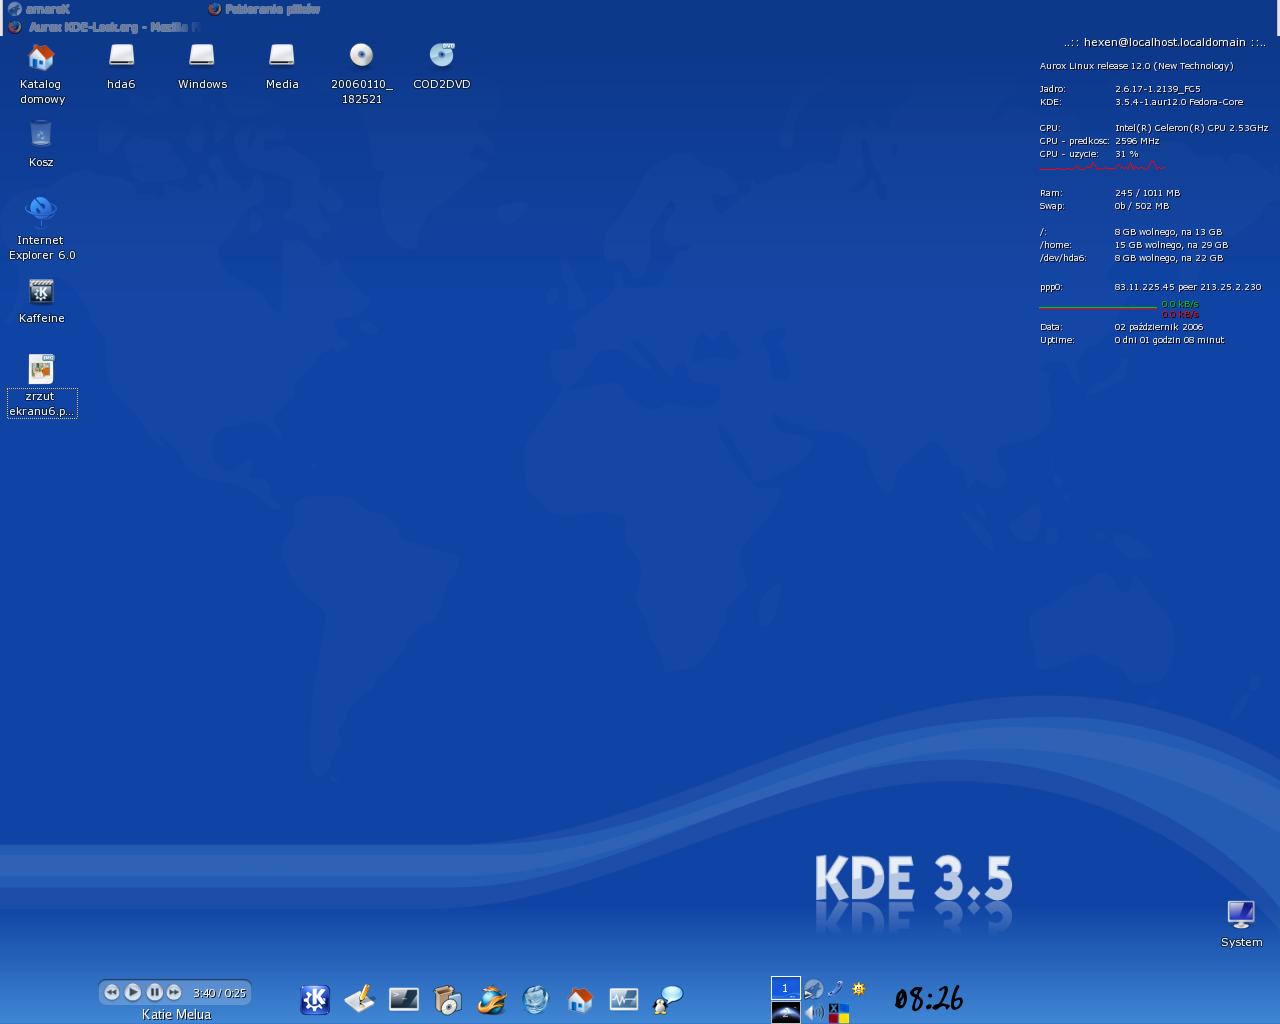1280x1024 pixels.
Task: Click the CPU usage 31 % value
Action: [x=1126, y=154]
